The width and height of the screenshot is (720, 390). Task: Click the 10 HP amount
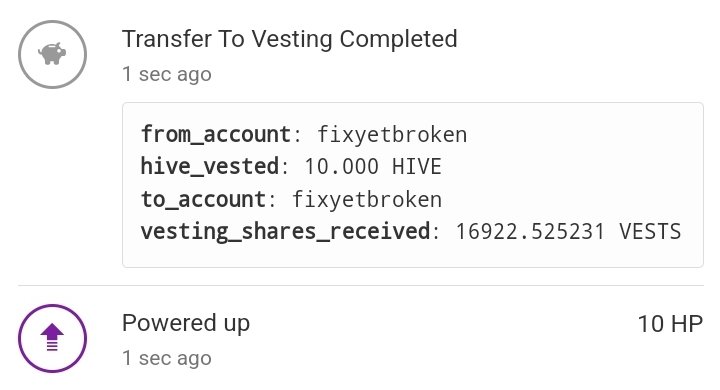[x=670, y=324]
